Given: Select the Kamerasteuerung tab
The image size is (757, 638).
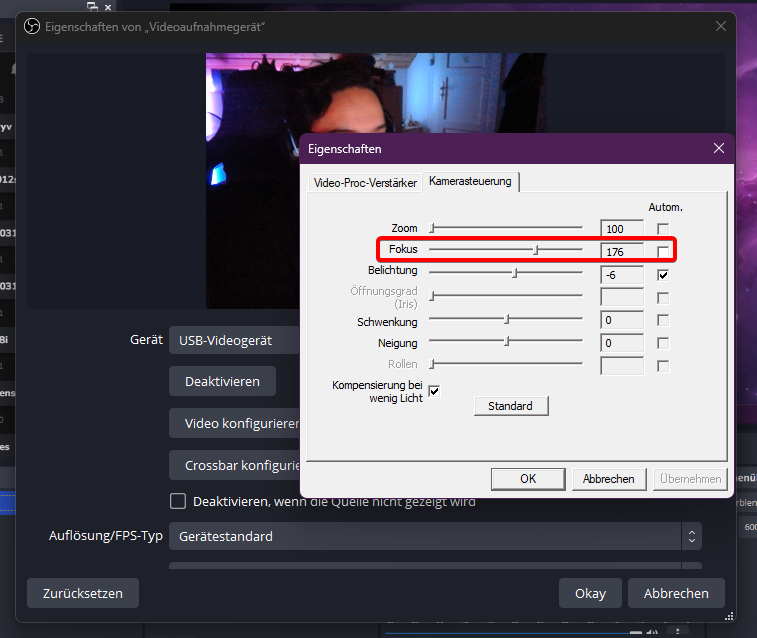Looking at the screenshot, I should [470, 181].
